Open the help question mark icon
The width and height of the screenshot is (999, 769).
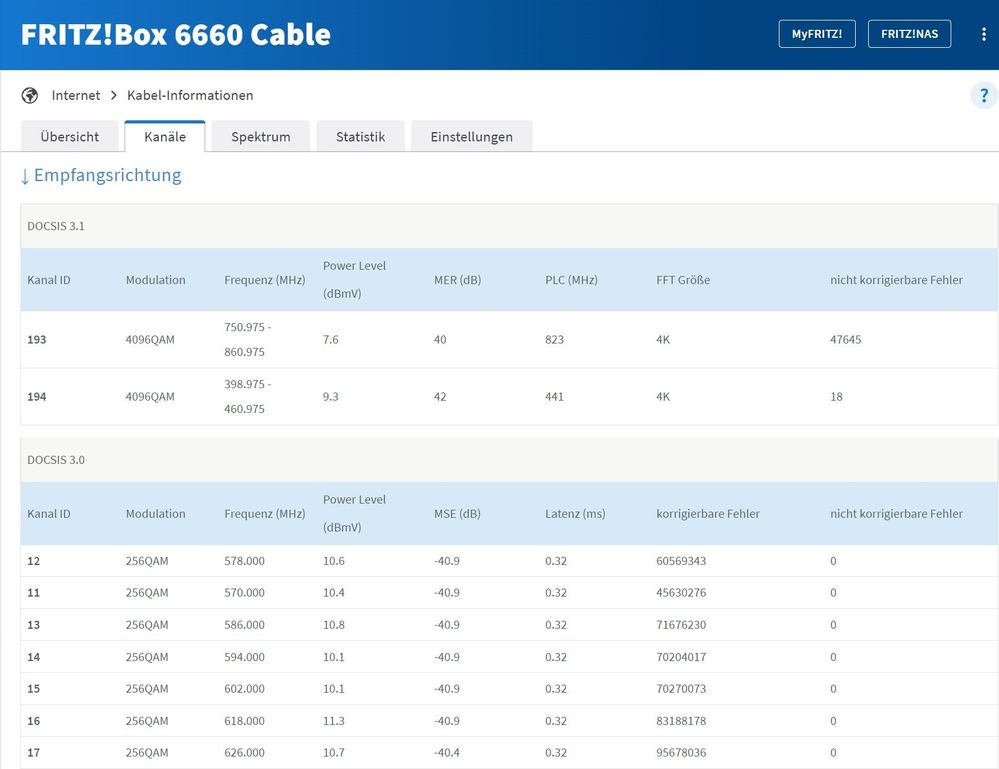[x=983, y=96]
